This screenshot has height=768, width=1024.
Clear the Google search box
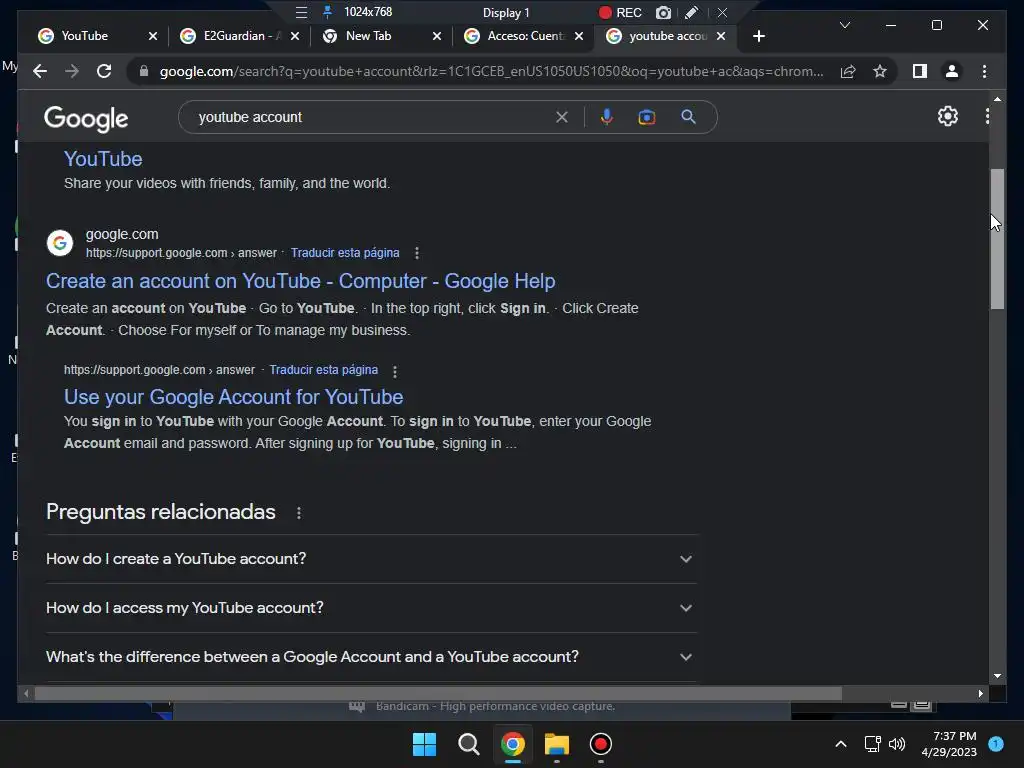click(x=562, y=117)
